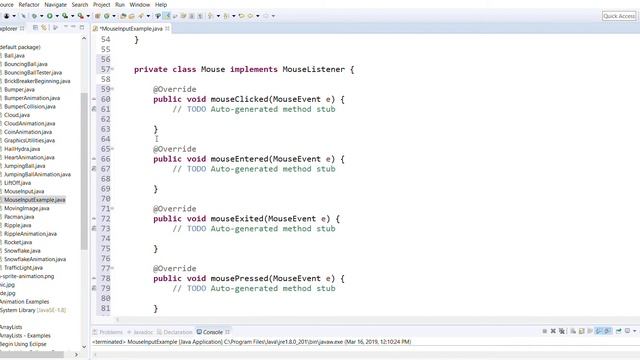The height and width of the screenshot is (360, 640).
Task: Collapse the Mouse class at line 57
Action: (113, 69)
